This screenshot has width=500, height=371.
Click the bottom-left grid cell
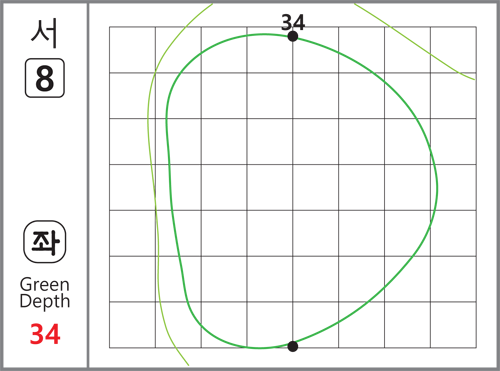(x=132, y=325)
